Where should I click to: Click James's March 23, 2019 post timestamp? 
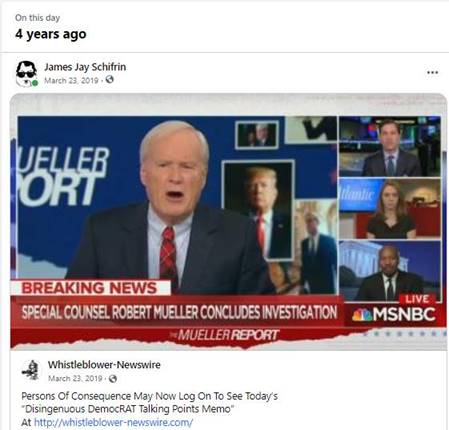(71, 80)
